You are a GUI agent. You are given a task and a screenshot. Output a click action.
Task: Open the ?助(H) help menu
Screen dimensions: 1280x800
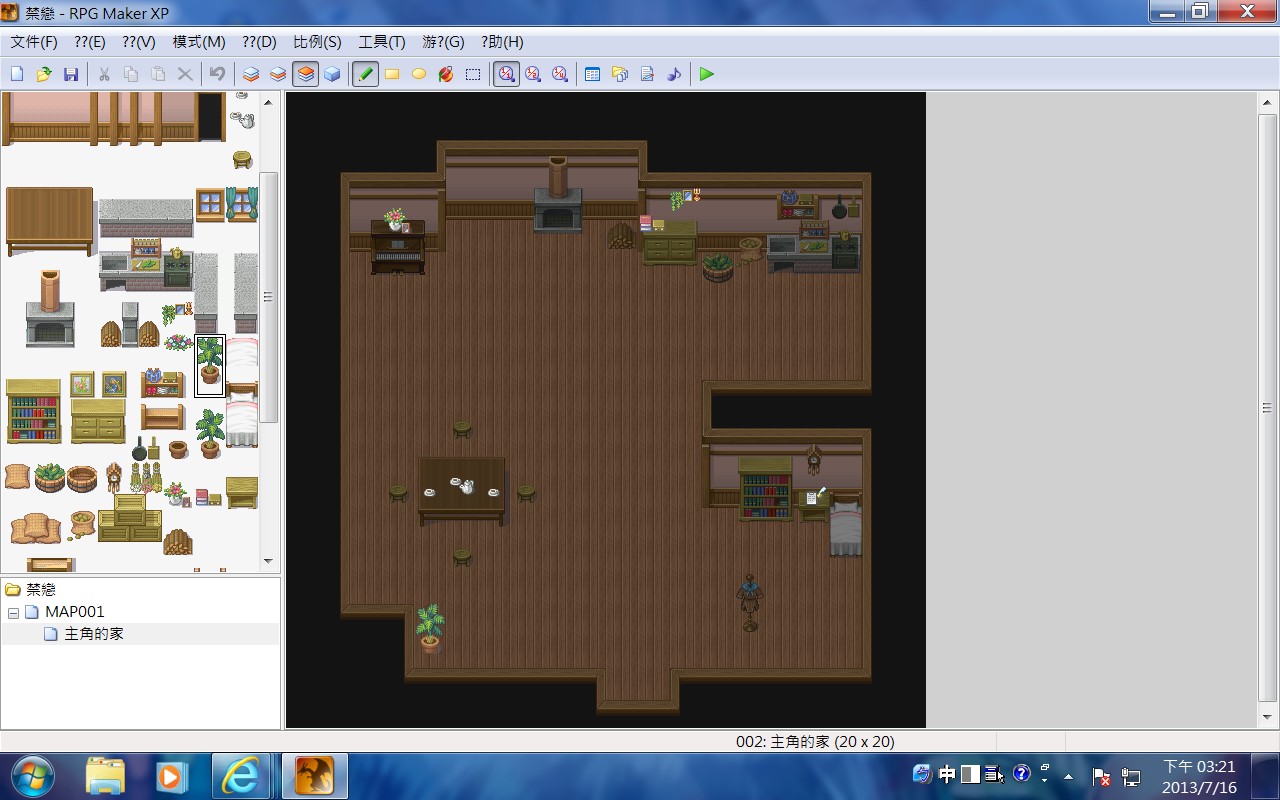[x=502, y=42]
